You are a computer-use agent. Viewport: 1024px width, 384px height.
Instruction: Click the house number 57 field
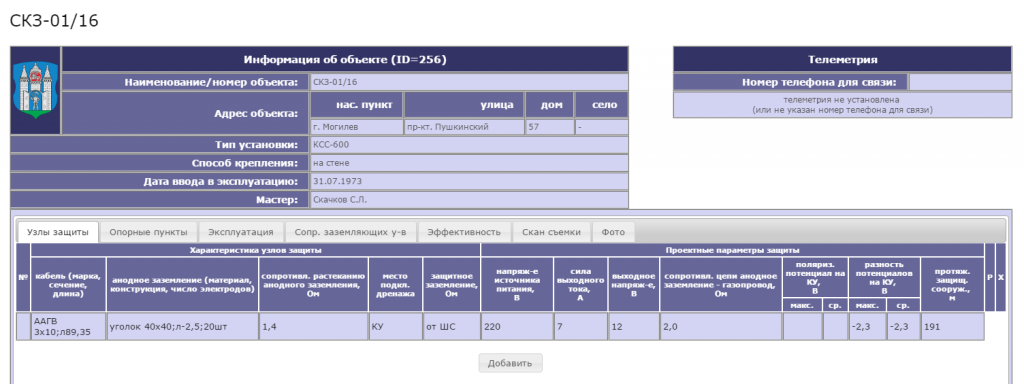(549, 127)
